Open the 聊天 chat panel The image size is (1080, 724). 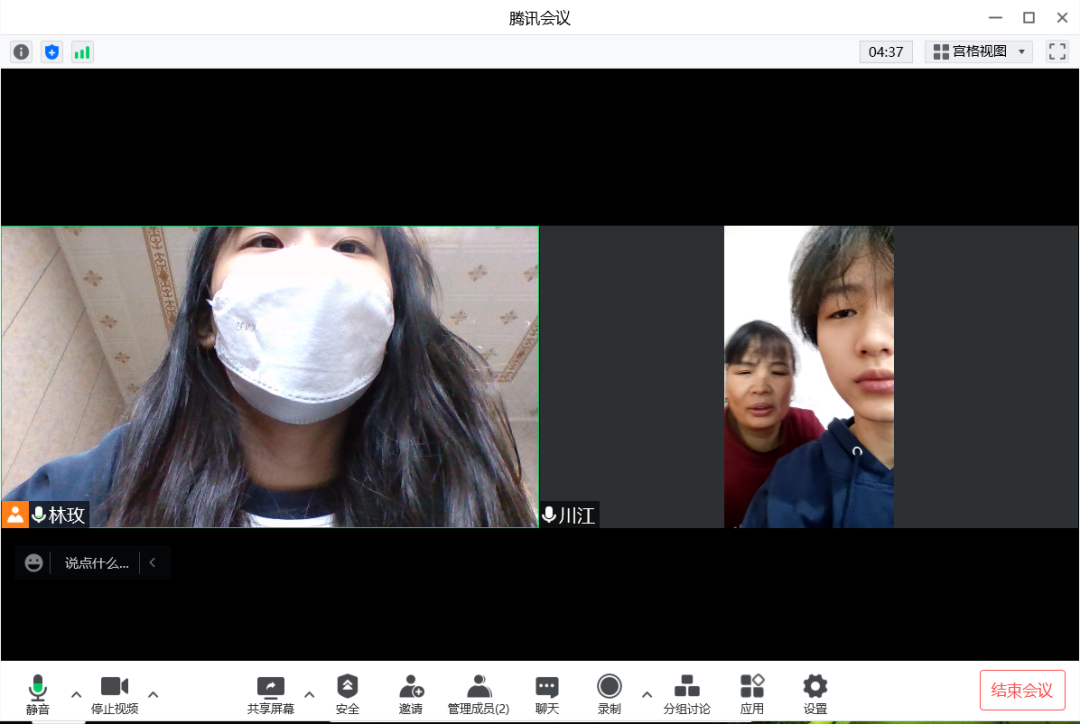pyautogui.click(x=547, y=694)
